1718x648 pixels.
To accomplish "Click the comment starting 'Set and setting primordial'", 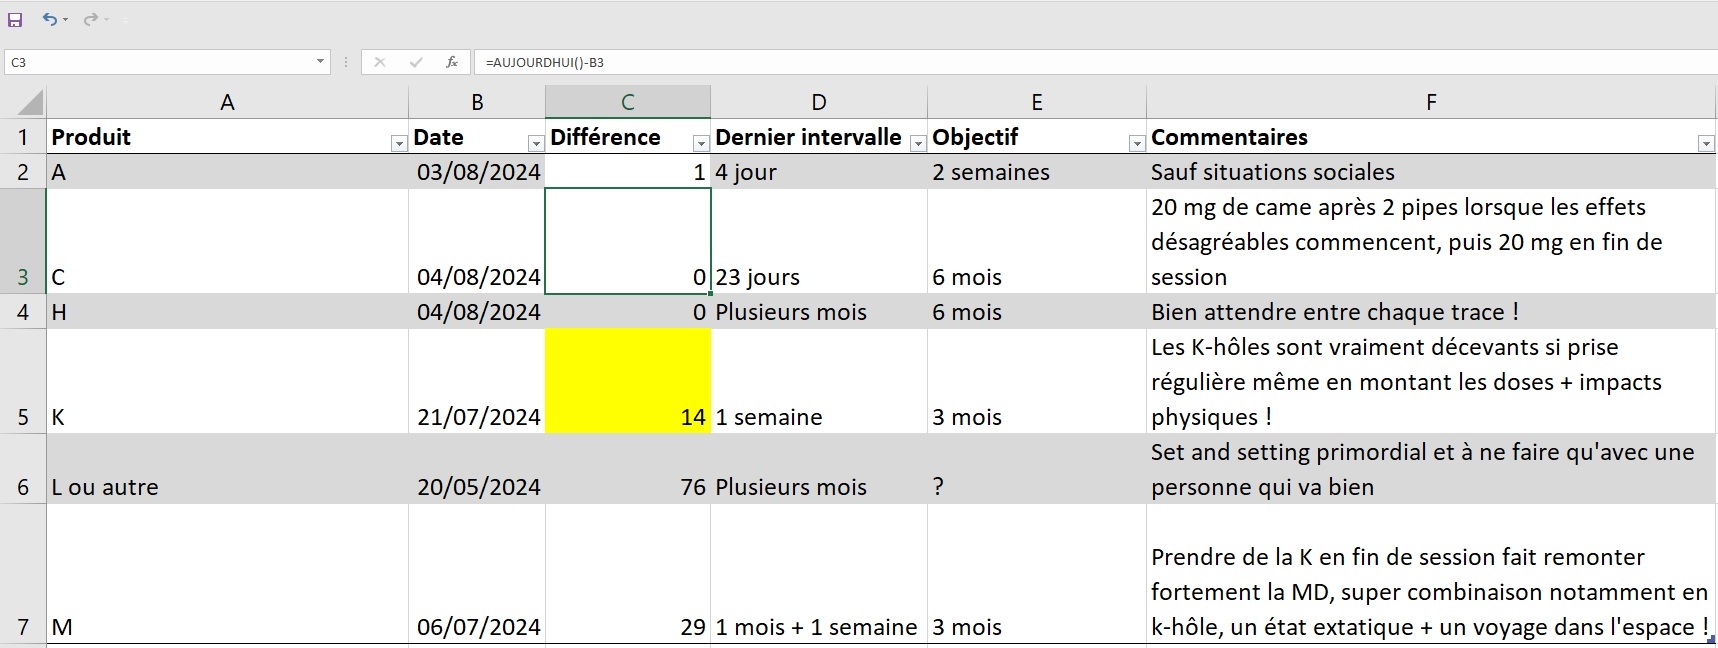I will click(1431, 469).
